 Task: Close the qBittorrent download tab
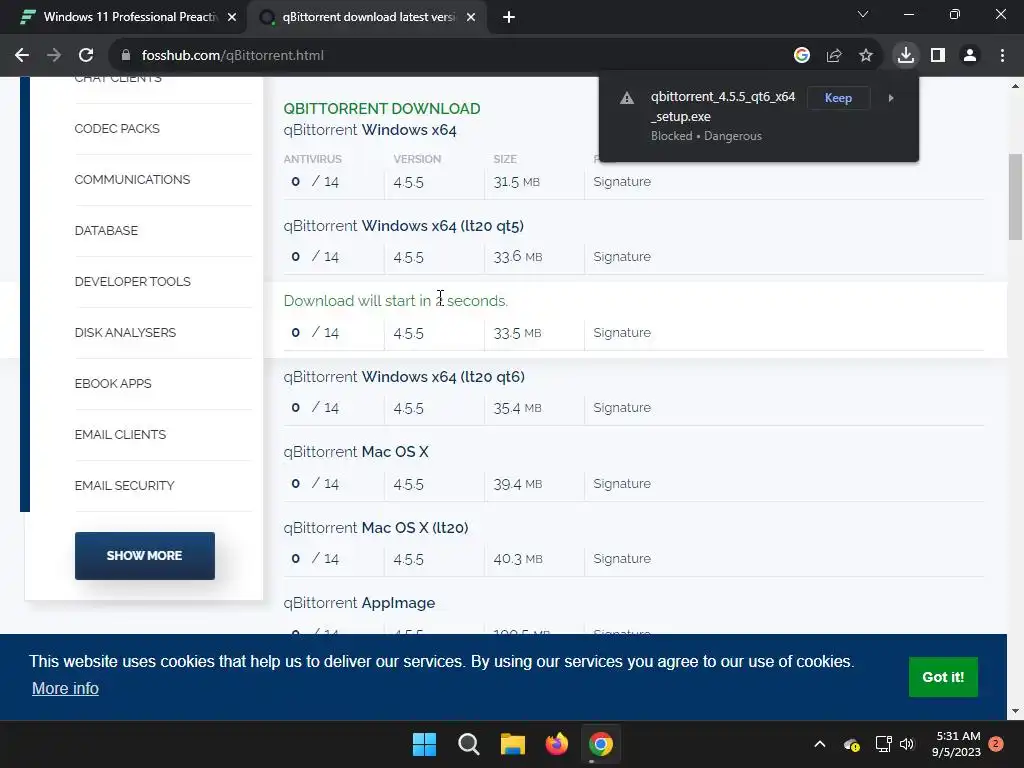pyautogui.click(x=471, y=18)
